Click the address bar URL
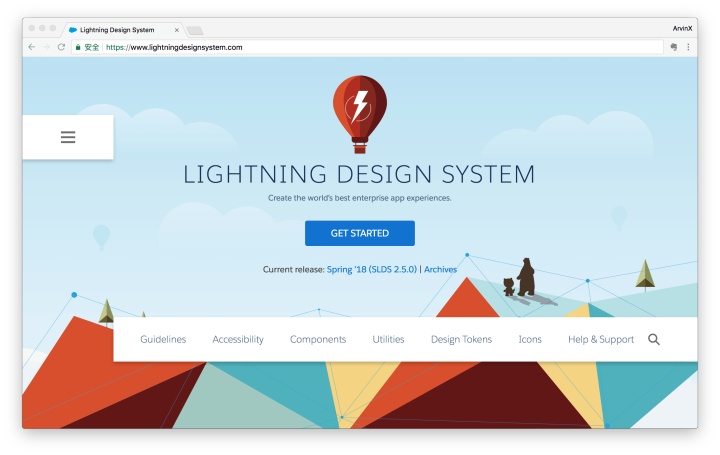This screenshot has width=720, height=455. [x=174, y=47]
